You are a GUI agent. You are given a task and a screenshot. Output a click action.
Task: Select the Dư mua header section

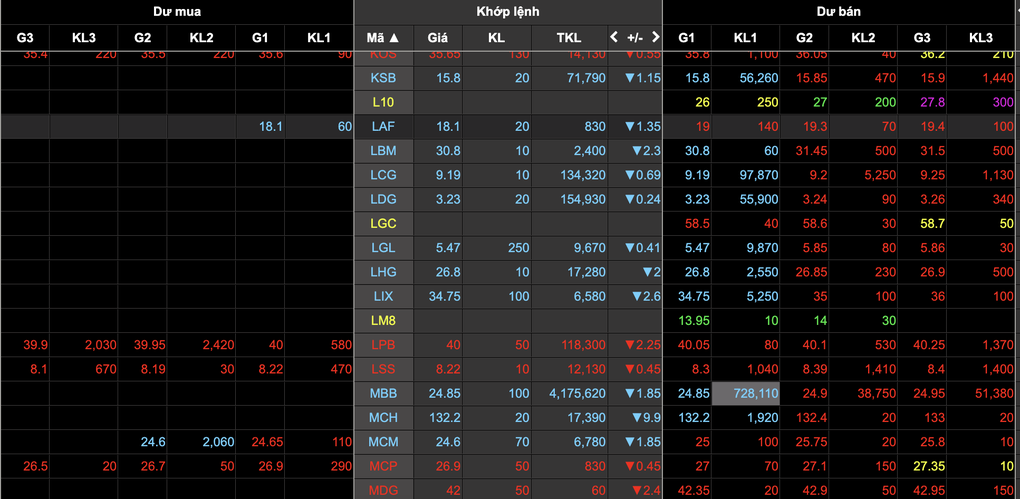coord(176,12)
